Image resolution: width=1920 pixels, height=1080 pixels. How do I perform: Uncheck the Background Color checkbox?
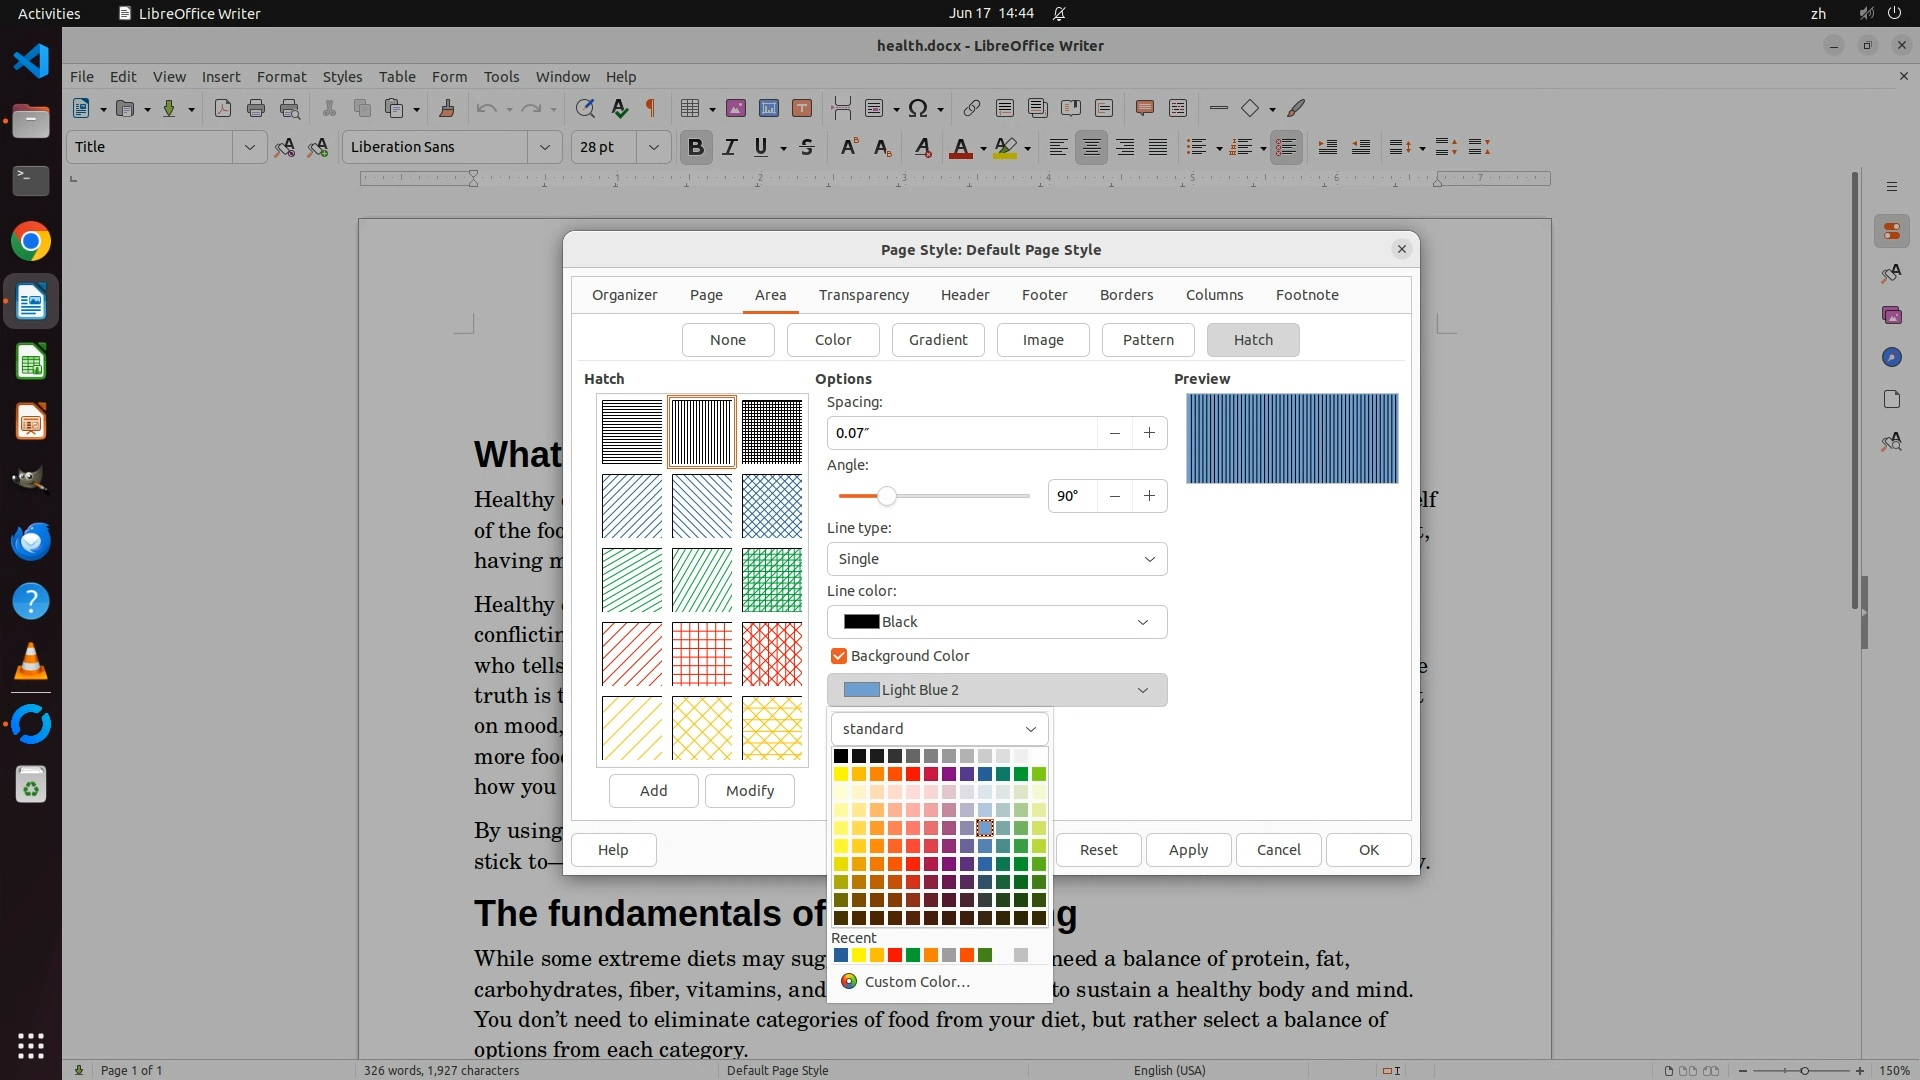(x=839, y=656)
